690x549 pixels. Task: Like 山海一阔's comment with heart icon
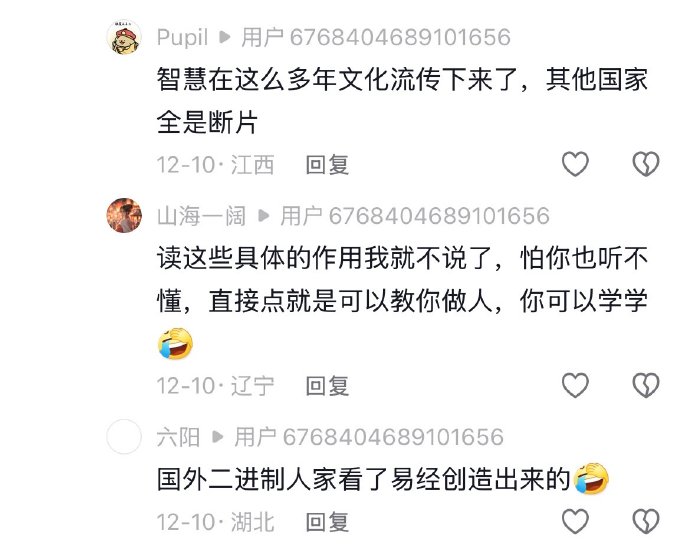[575, 385]
